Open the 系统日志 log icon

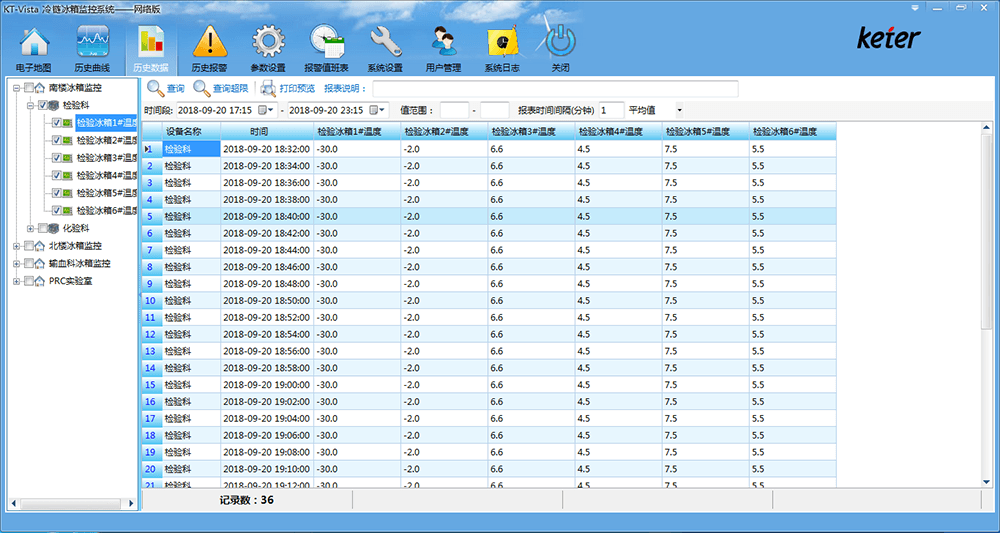tap(502, 43)
